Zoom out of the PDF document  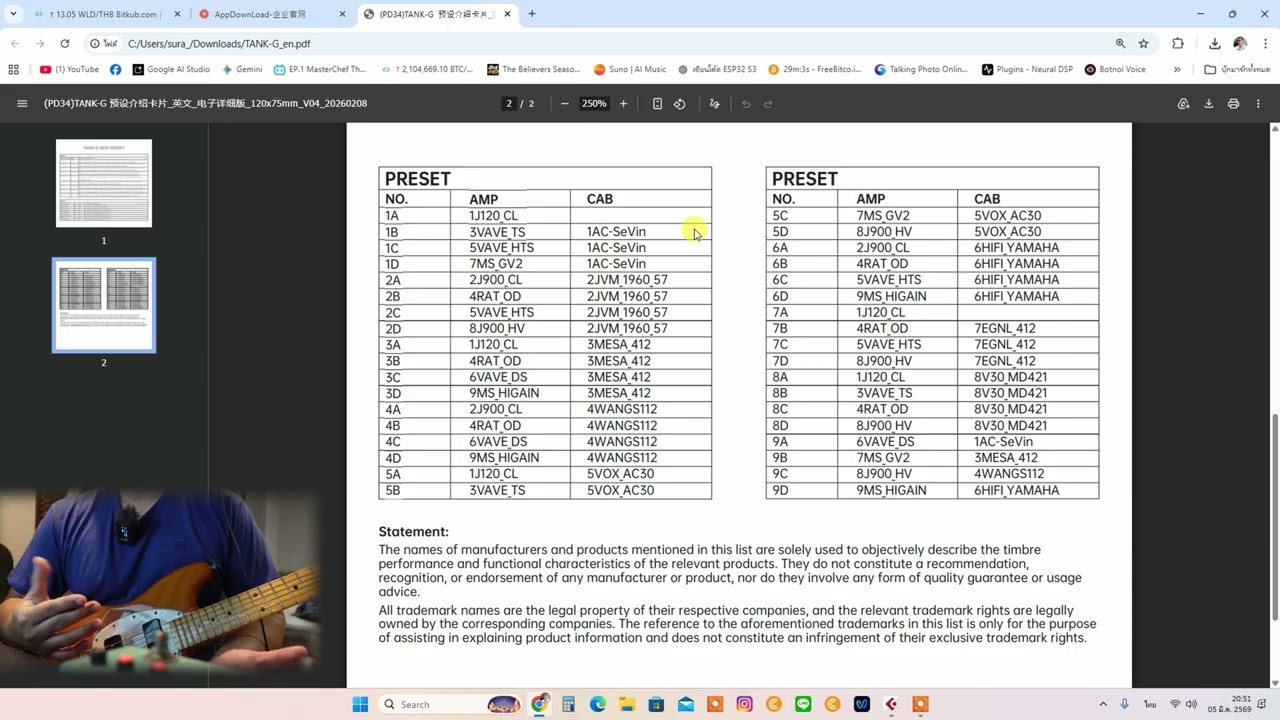point(565,104)
